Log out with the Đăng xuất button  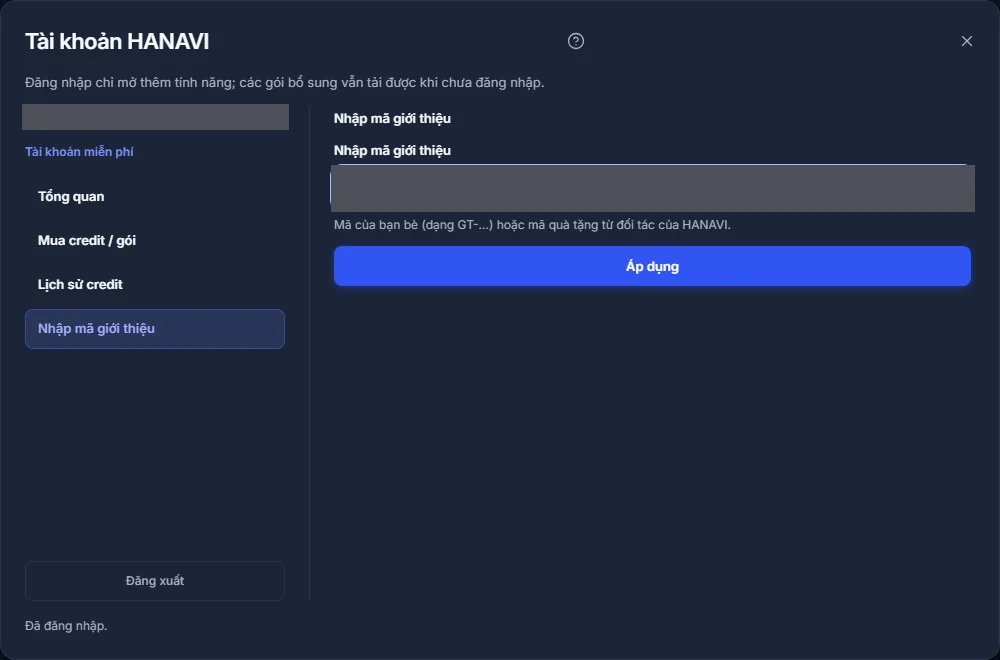coord(154,581)
